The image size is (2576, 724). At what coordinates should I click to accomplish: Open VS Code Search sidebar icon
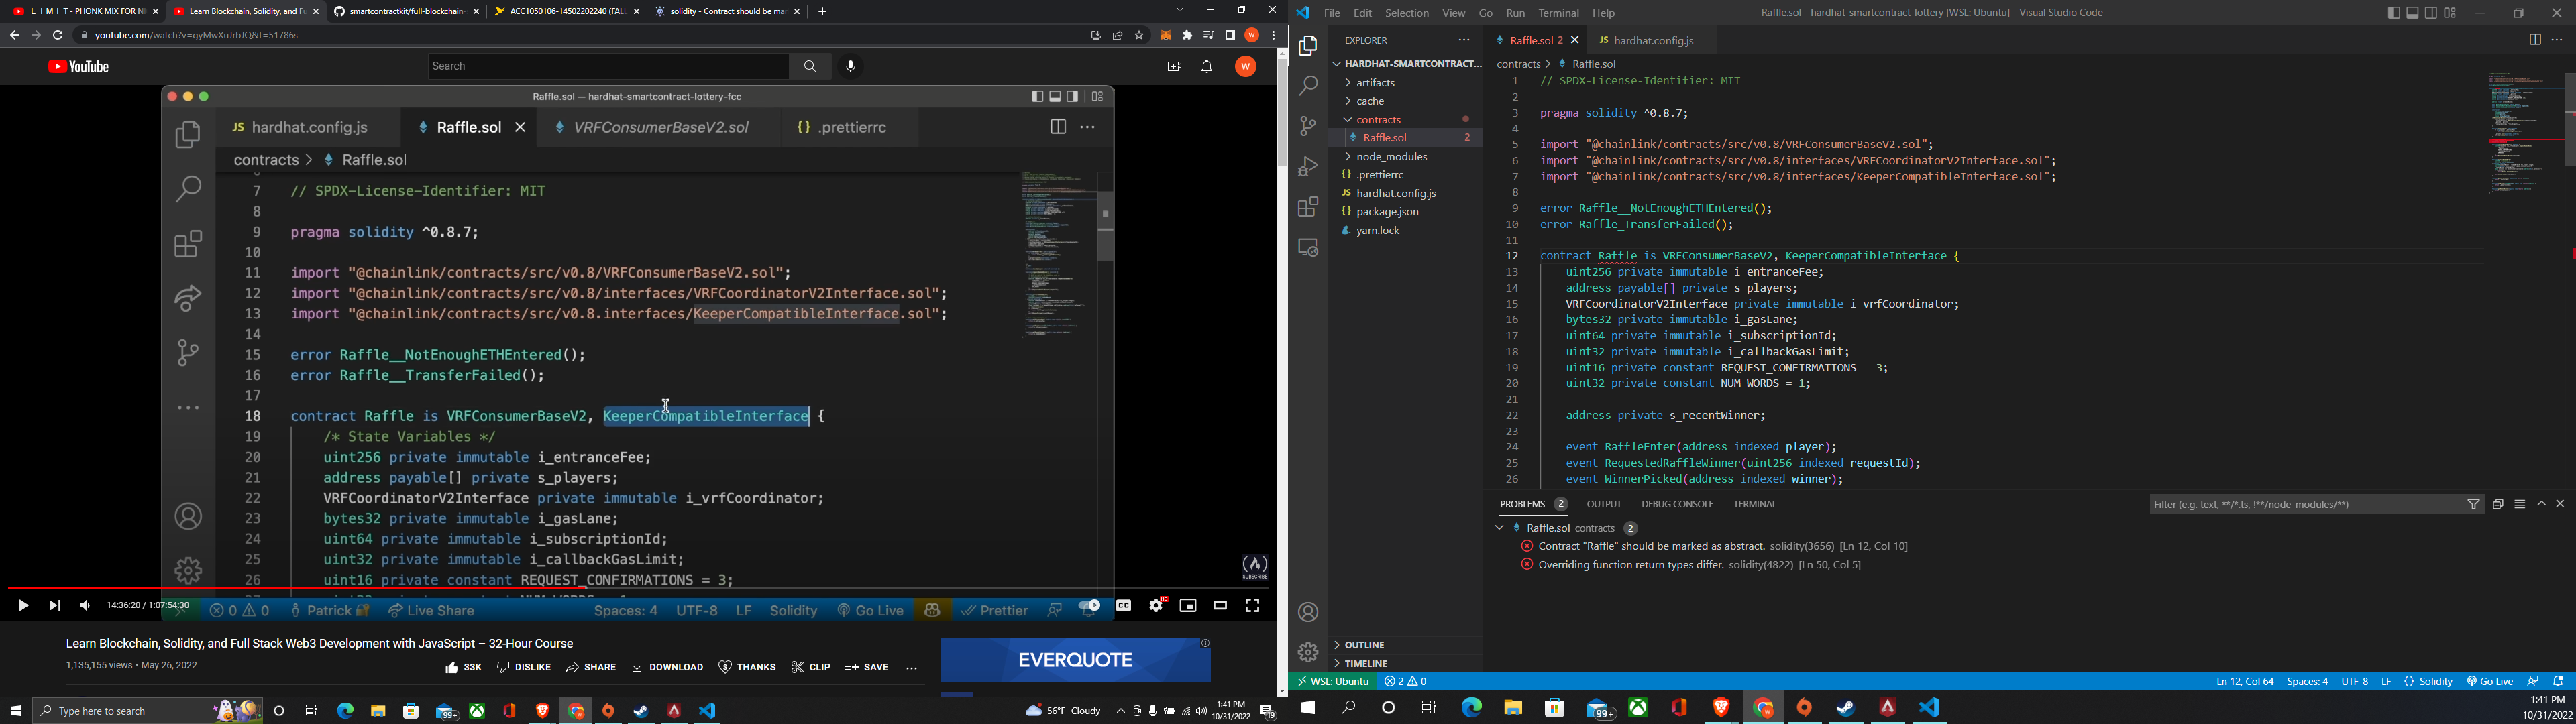point(1308,87)
